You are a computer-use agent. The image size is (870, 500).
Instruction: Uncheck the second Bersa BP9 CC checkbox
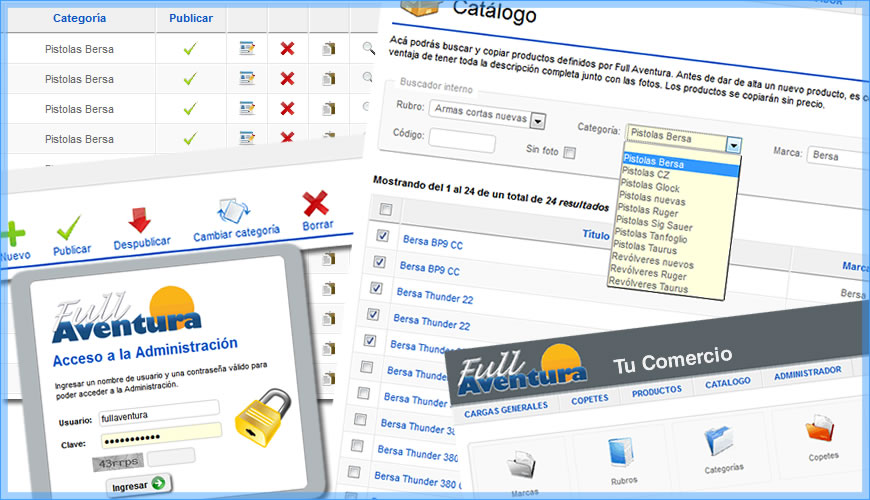(380, 261)
